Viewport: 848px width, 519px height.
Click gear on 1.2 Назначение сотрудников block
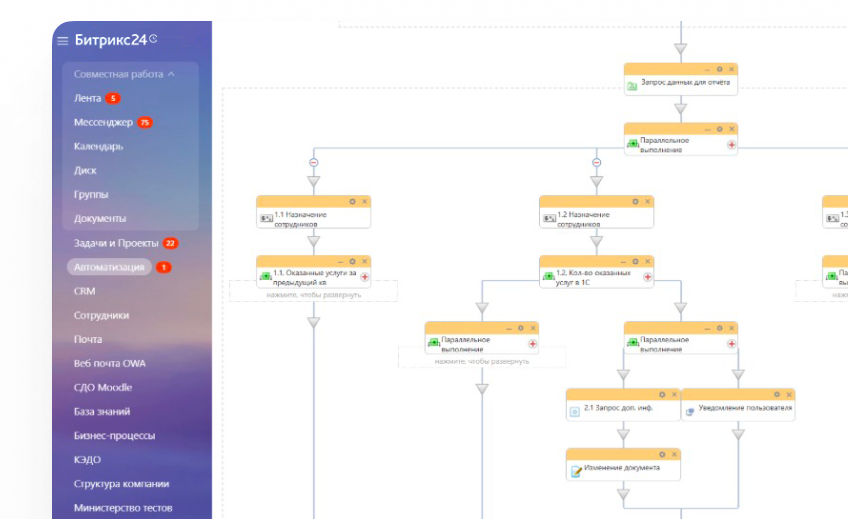(636, 201)
